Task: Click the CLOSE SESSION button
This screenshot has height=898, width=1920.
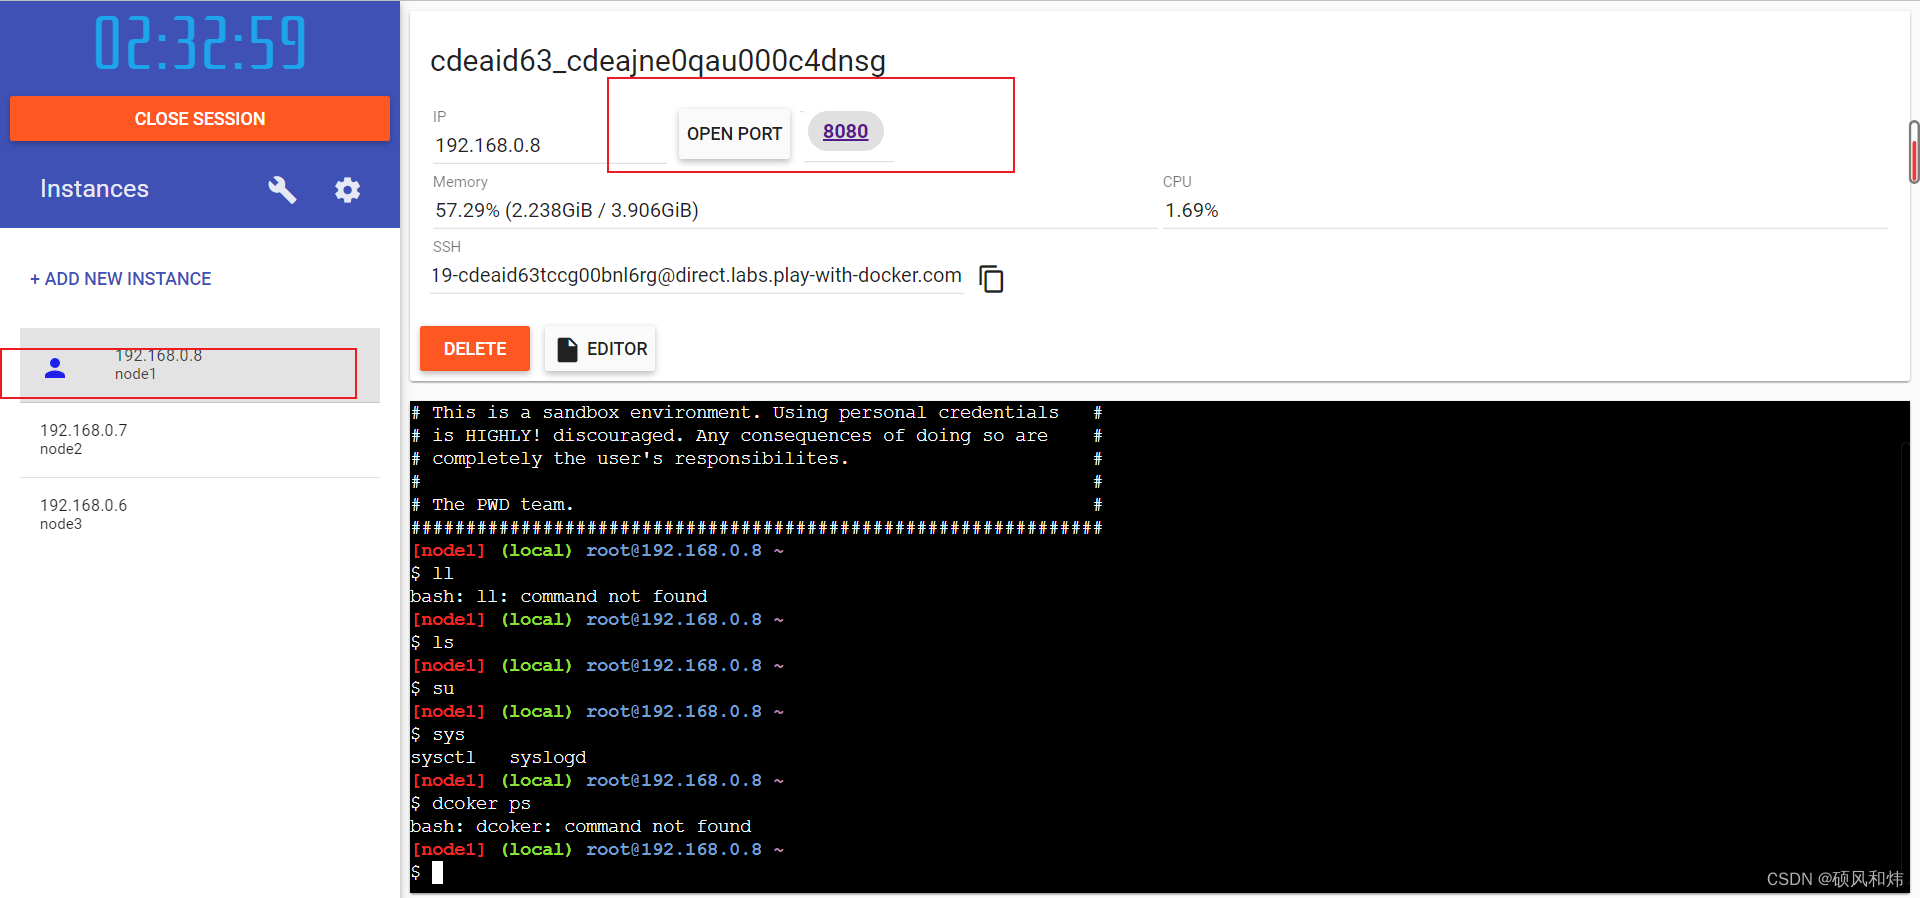Action: (200, 119)
